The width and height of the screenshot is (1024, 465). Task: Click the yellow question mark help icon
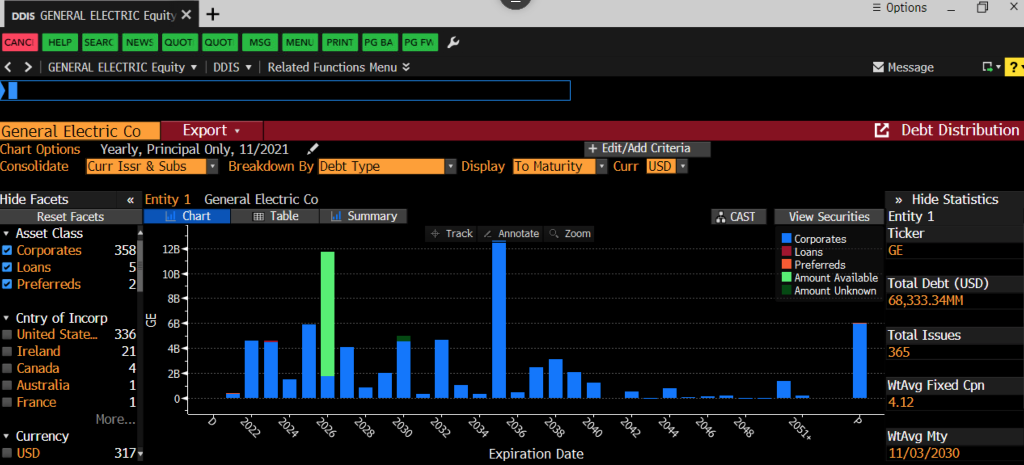(1014, 67)
